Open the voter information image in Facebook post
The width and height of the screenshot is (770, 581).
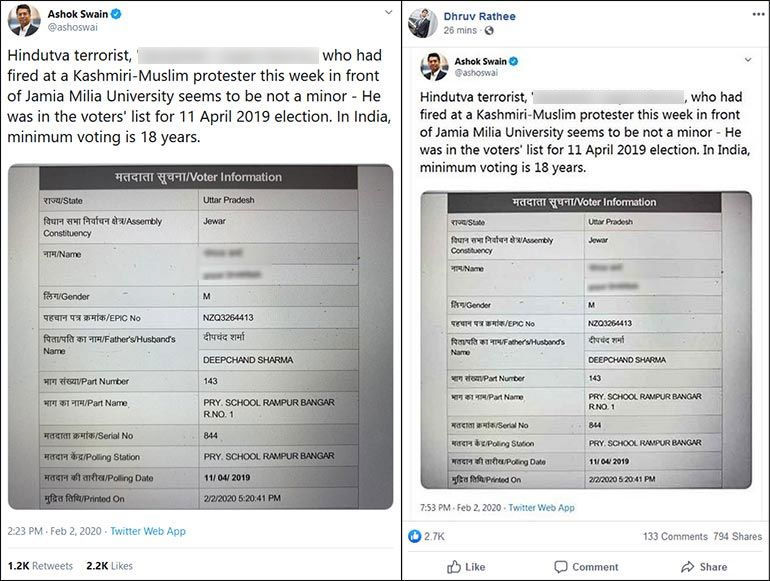point(585,339)
